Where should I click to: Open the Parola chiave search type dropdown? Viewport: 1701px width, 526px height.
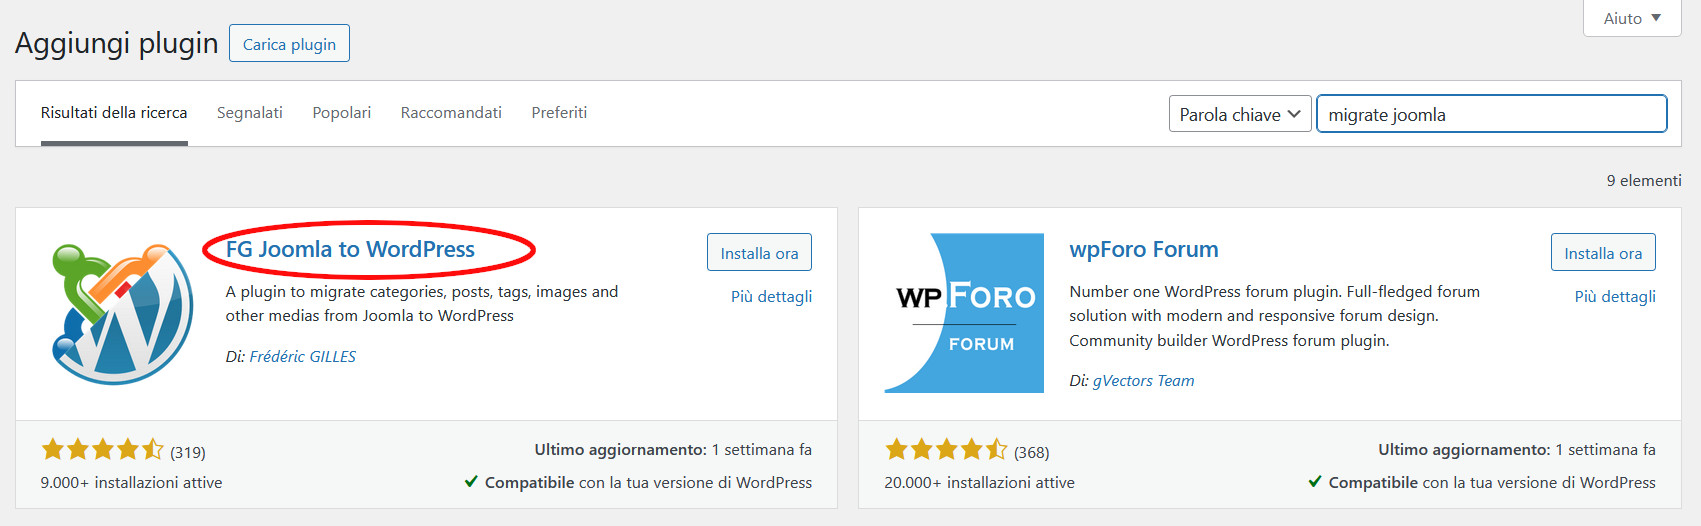(1240, 114)
